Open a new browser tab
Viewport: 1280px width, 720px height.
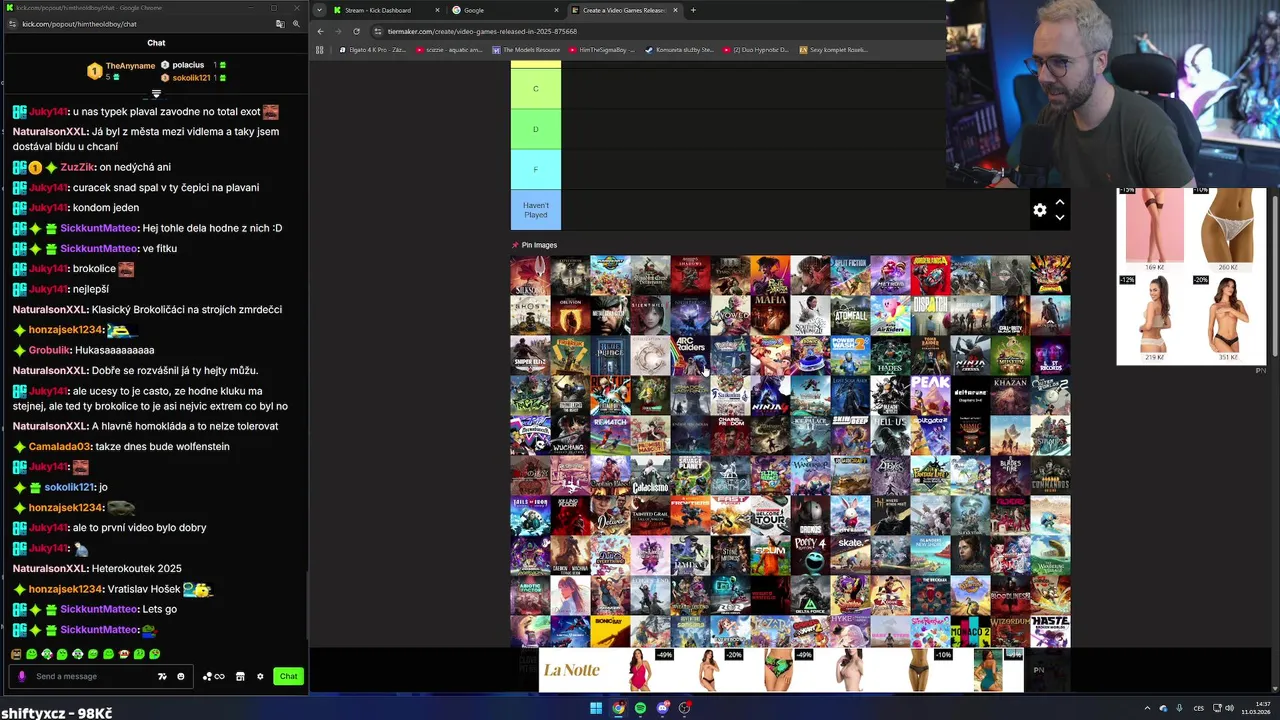pyautogui.click(x=693, y=10)
